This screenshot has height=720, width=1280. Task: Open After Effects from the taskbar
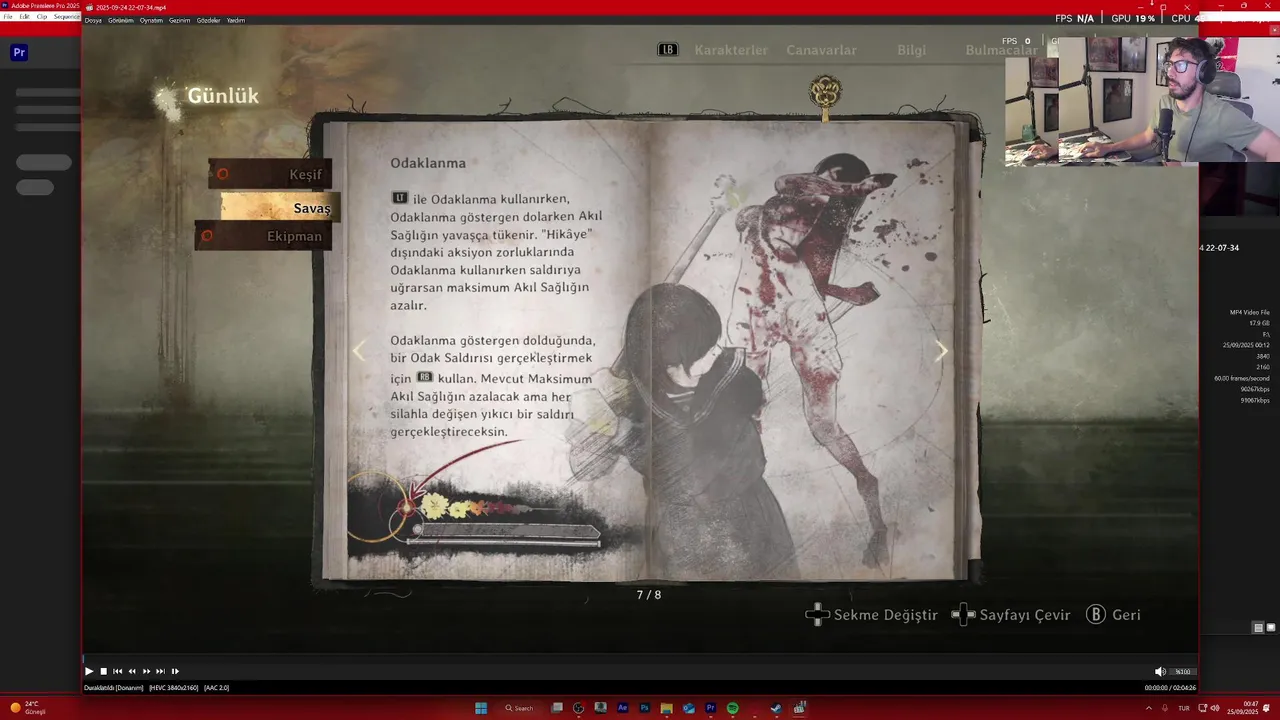coord(622,708)
